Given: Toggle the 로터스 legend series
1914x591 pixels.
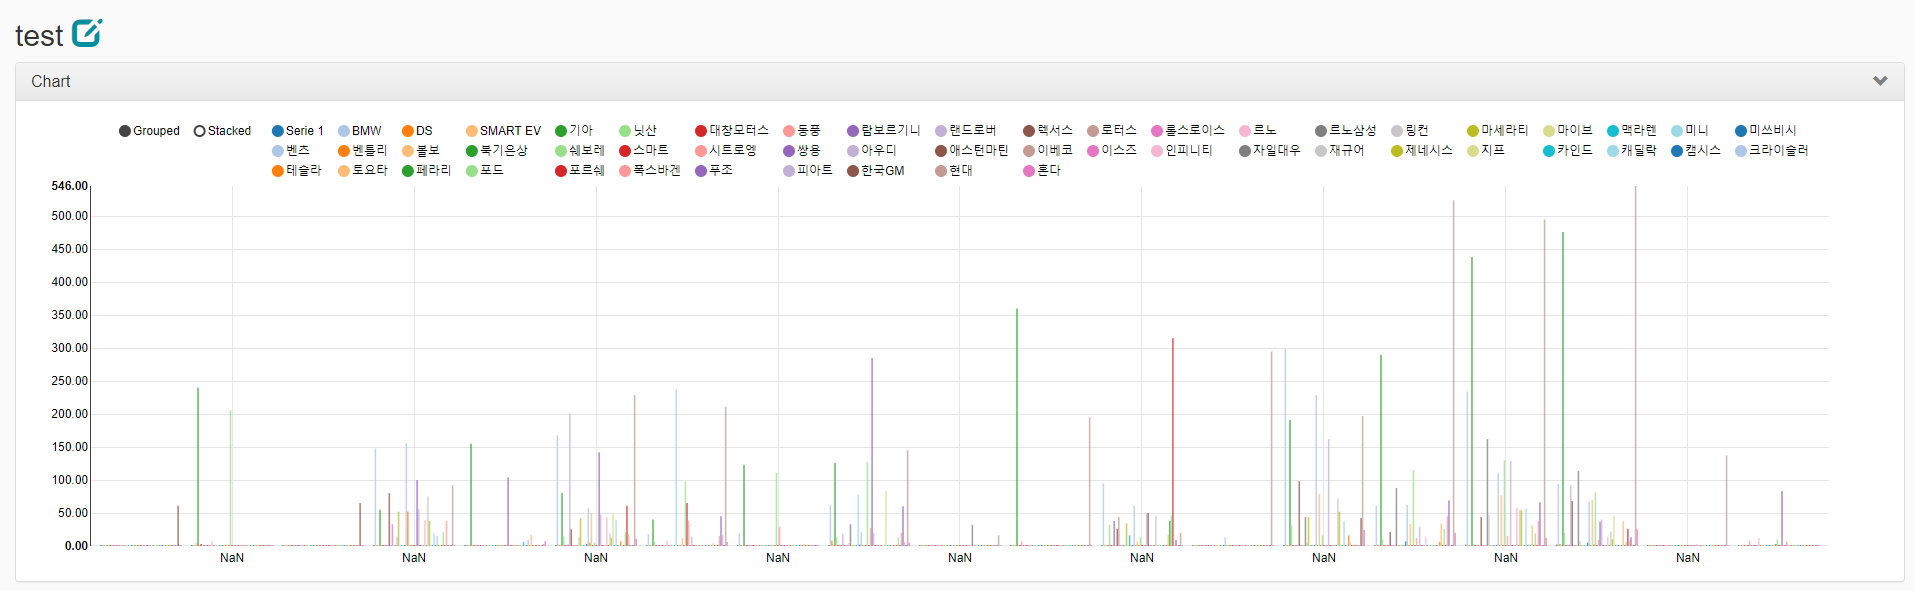Looking at the screenshot, I should (1112, 131).
